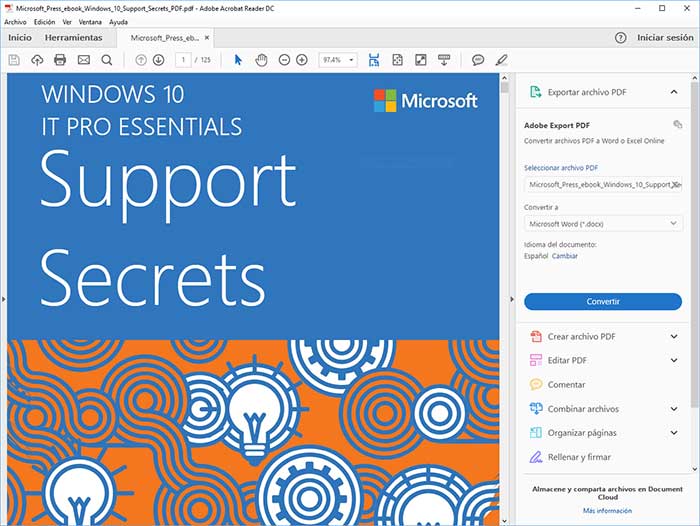Click the Save file icon
Screen dimensions: 700x526
tap(14, 60)
